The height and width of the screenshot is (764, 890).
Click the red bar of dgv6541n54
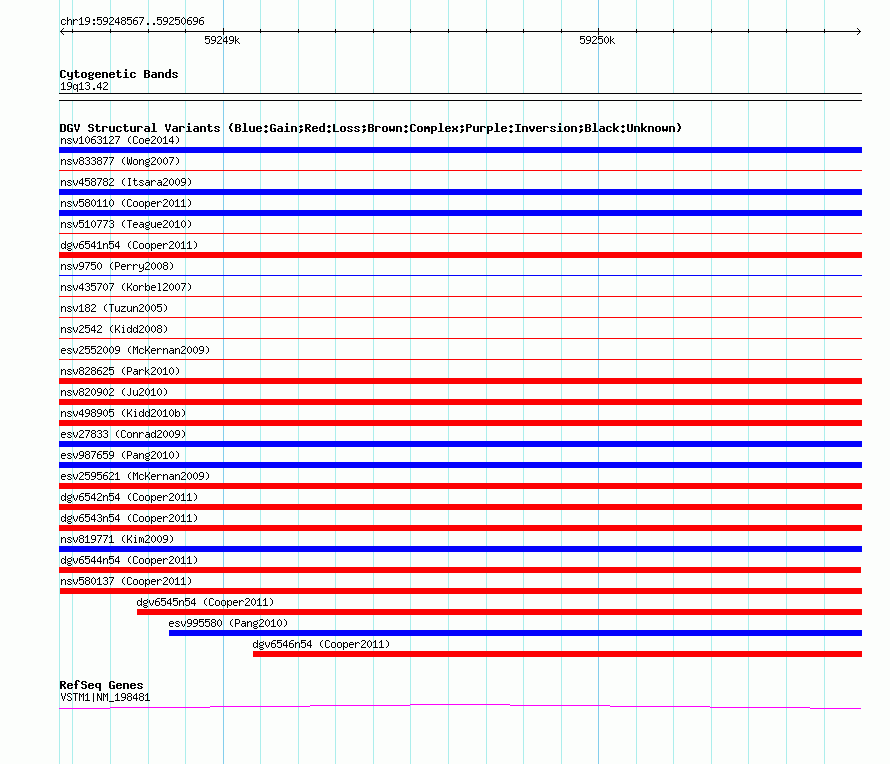click(x=460, y=255)
